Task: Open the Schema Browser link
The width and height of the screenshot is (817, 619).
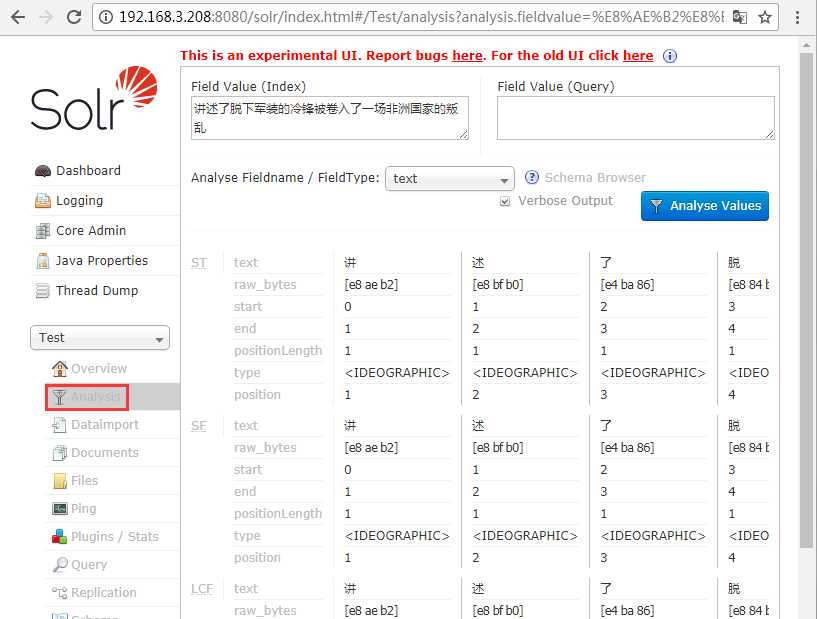Action: [x=595, y=178]
